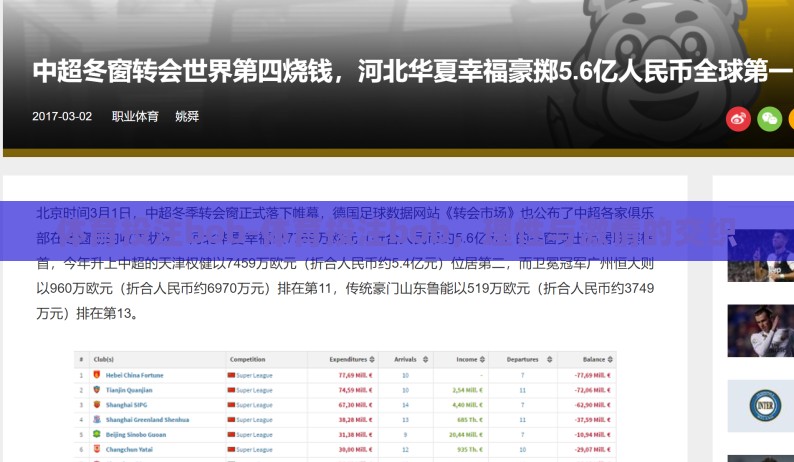794x462 pixels.
Task: Click the Changchun Yatai club crest
Action: click(x=97, y=449)
